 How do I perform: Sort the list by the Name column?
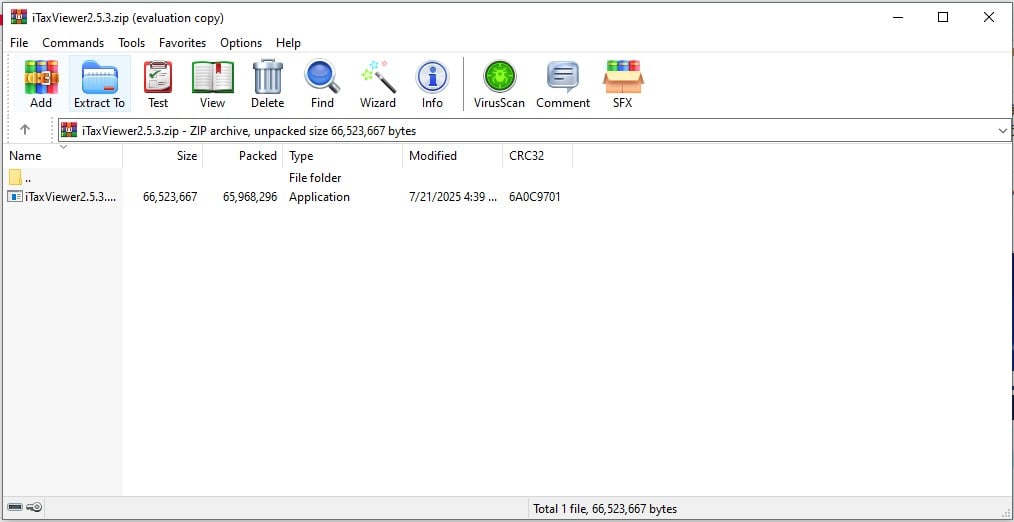[x=62, y=156]
